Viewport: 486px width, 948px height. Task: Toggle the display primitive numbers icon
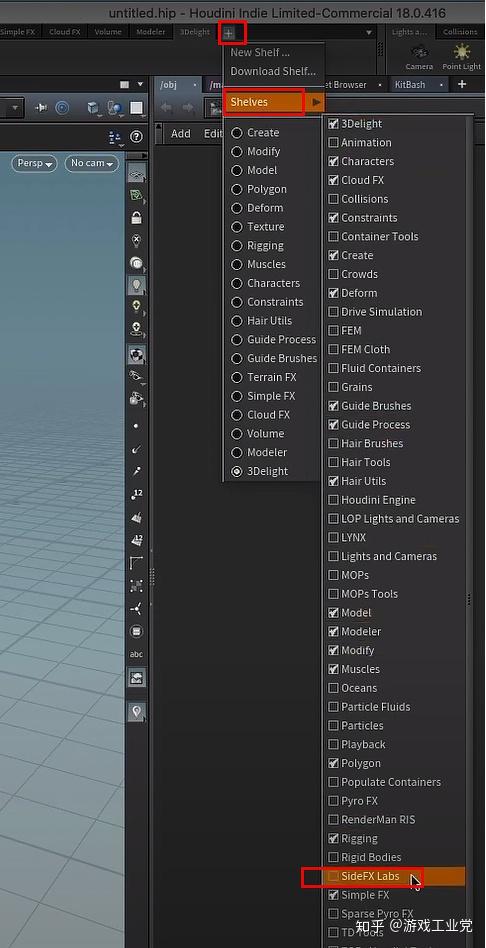137,541
